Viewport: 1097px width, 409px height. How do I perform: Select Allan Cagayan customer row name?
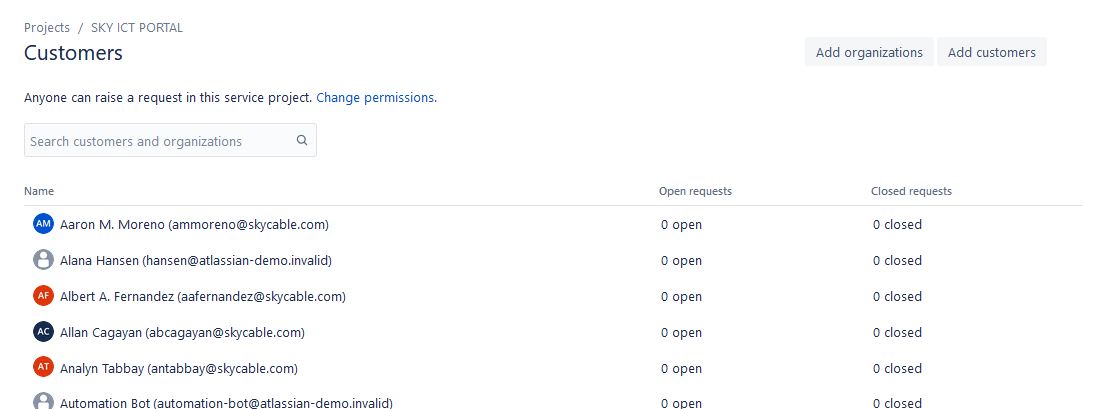click(x=183, y=333)
